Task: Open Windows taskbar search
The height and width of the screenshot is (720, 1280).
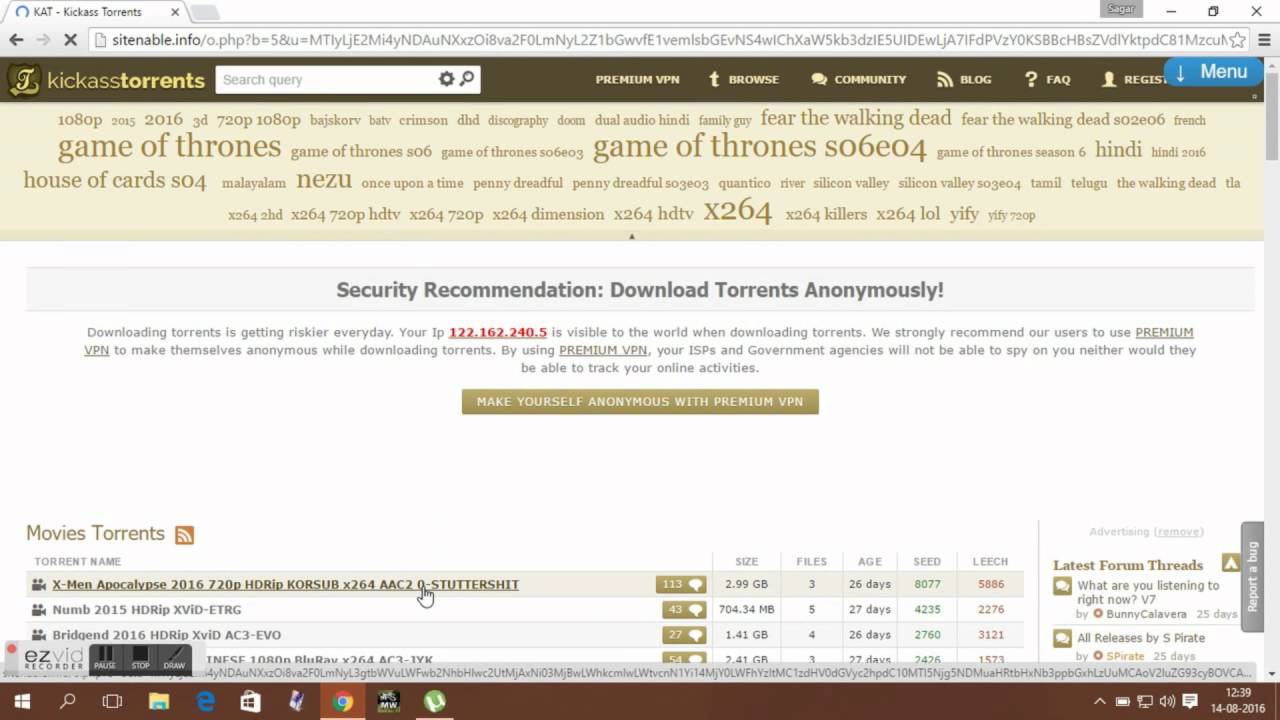Action: pyautogui.click(x=68, y=701)
